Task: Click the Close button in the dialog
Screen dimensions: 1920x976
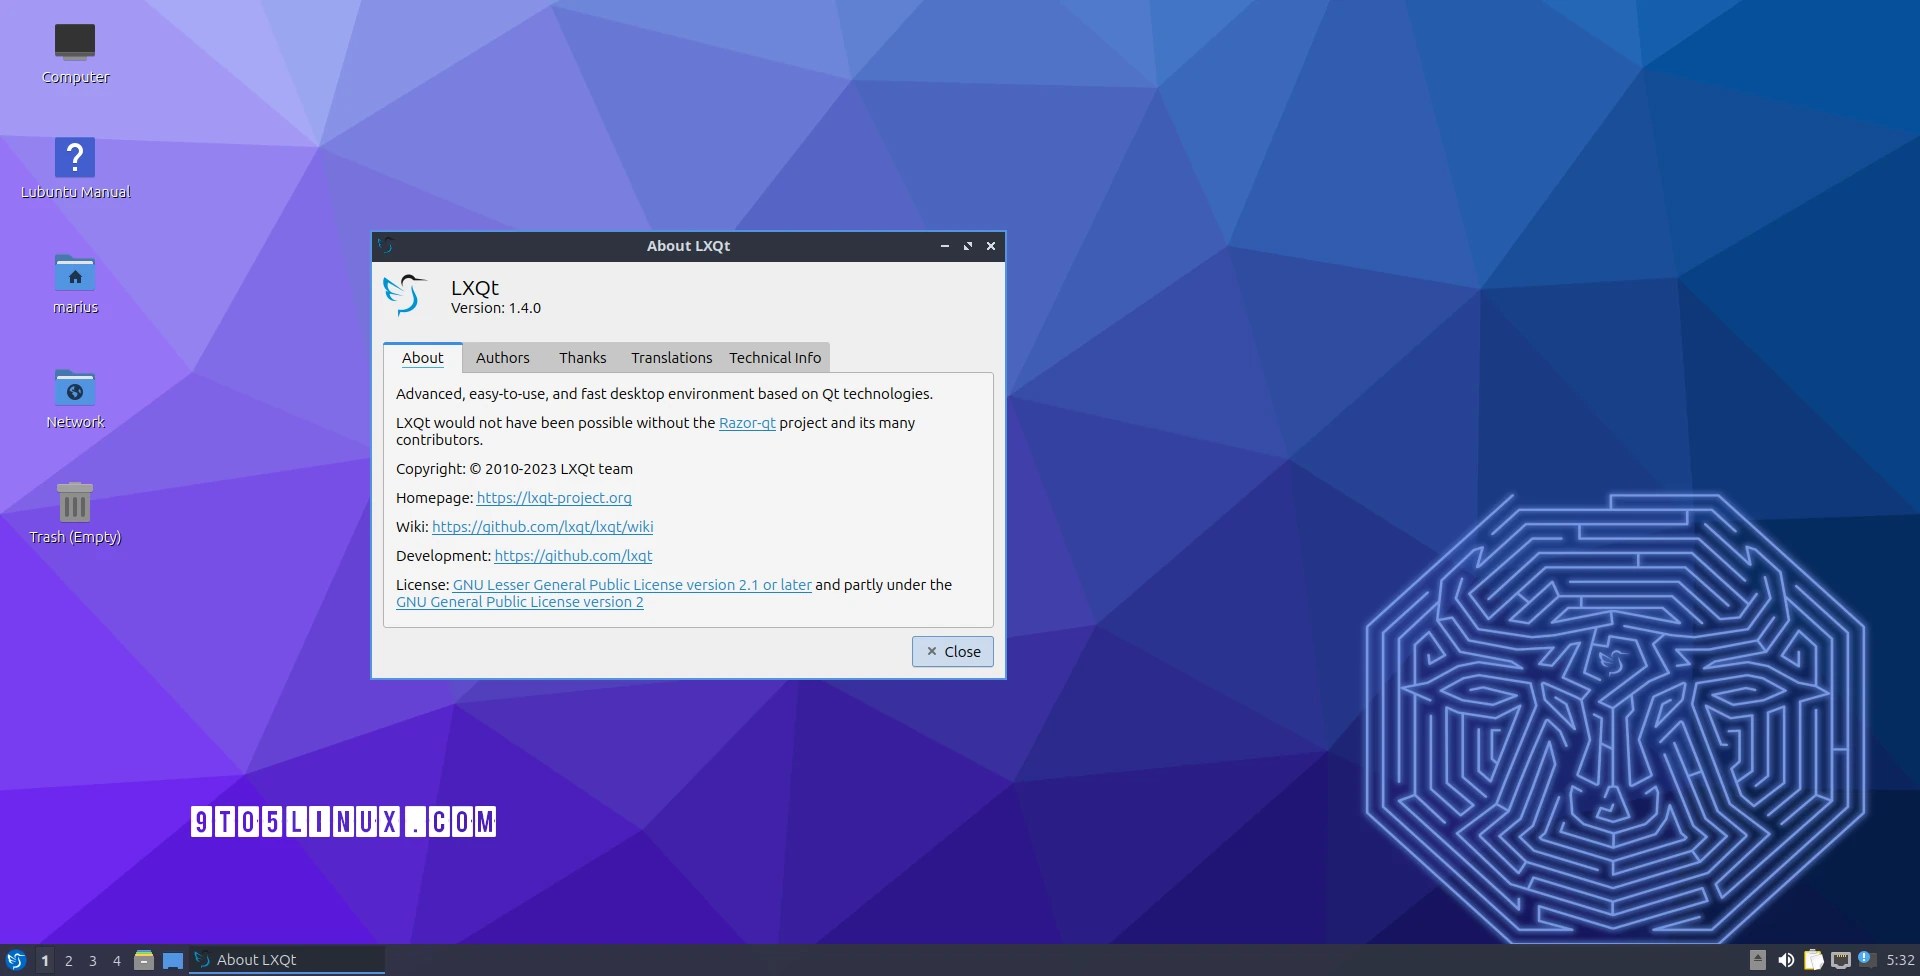Action: coord(953,651)
